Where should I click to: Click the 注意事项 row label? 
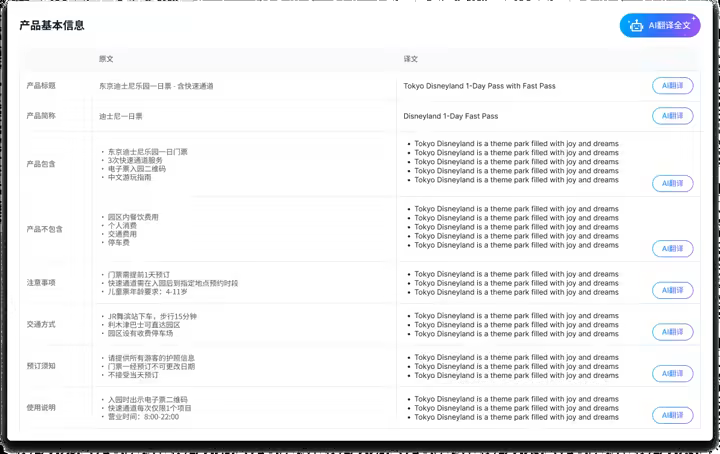point(41,283)
